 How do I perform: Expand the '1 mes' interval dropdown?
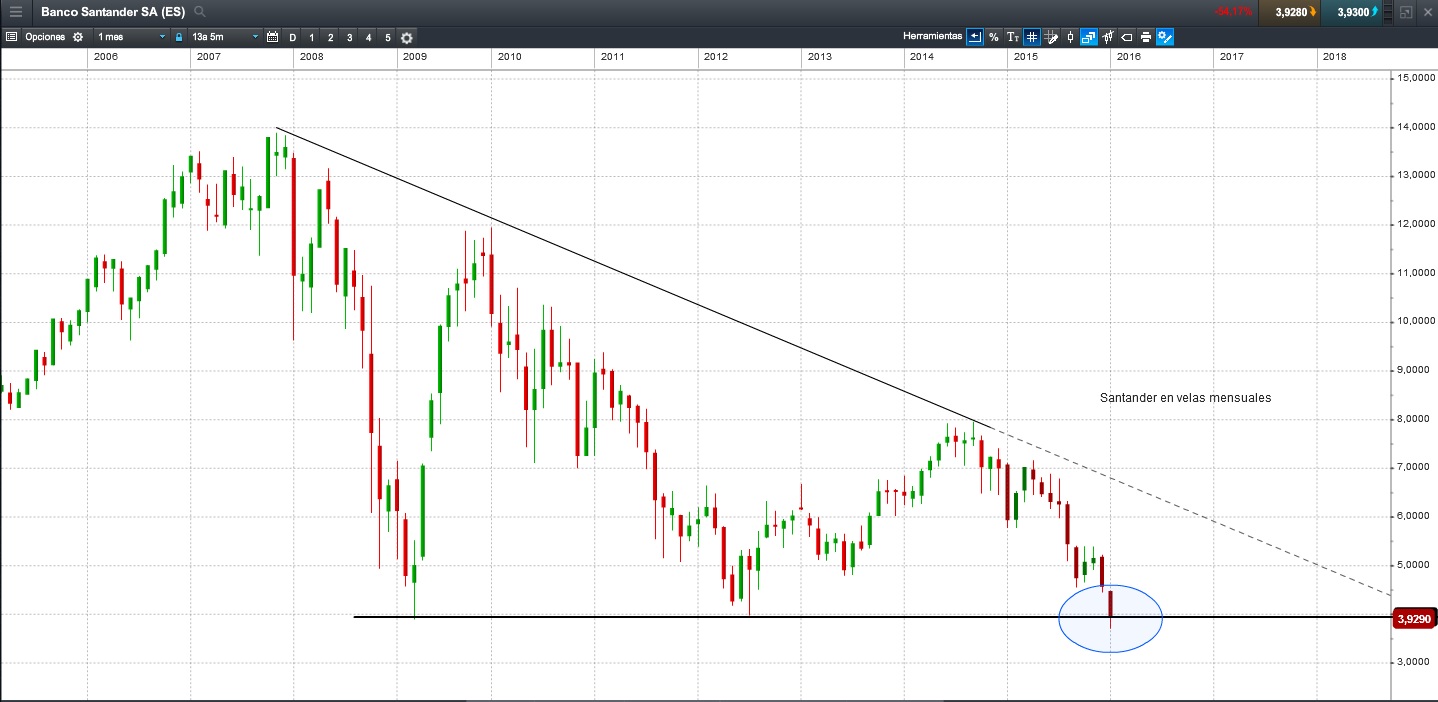pos(131,37)
